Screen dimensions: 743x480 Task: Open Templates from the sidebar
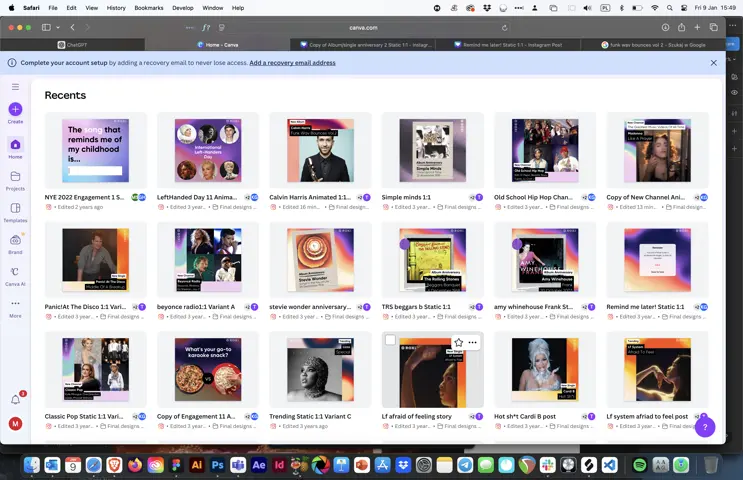point(15,208)
